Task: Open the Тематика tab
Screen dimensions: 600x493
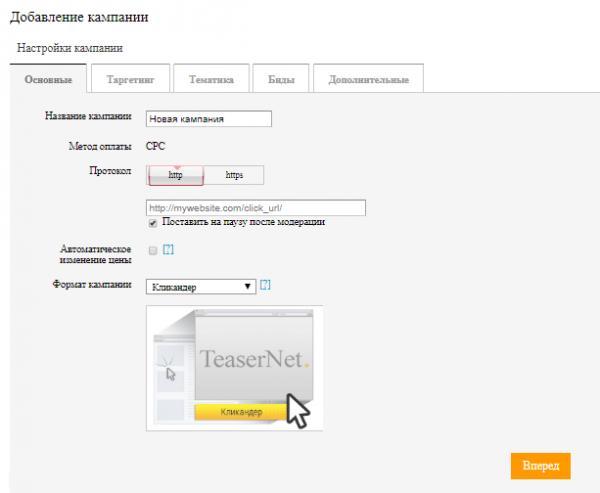Action: pyautogui.click(x=211, y=78)
